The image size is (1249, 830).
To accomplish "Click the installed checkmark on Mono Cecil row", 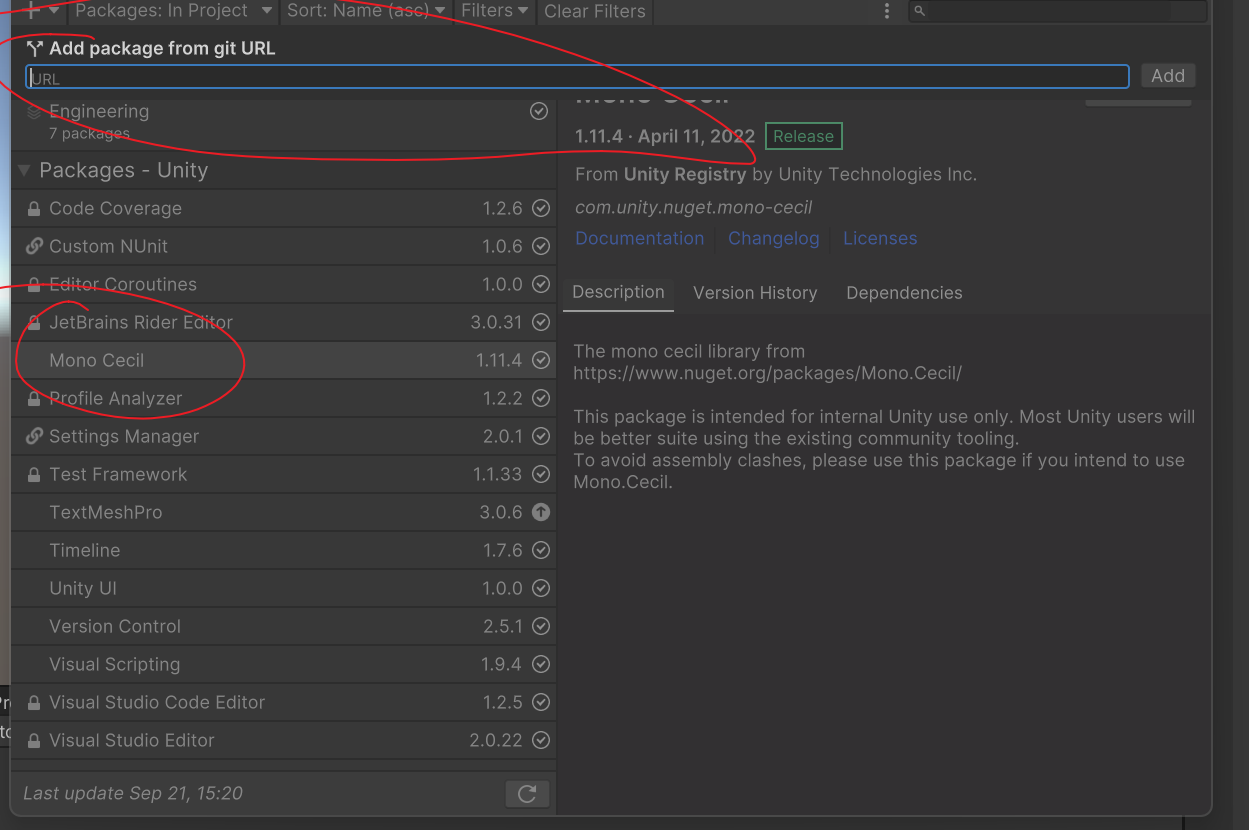I will [x=541, y=360].
